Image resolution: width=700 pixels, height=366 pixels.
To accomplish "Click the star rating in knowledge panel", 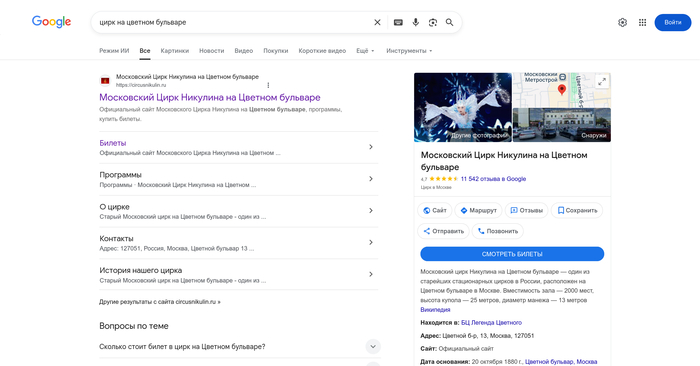I will pos(443,179).
